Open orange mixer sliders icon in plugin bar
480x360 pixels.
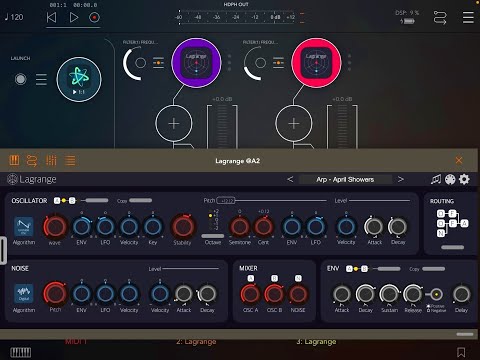click(x=51, y=161)
